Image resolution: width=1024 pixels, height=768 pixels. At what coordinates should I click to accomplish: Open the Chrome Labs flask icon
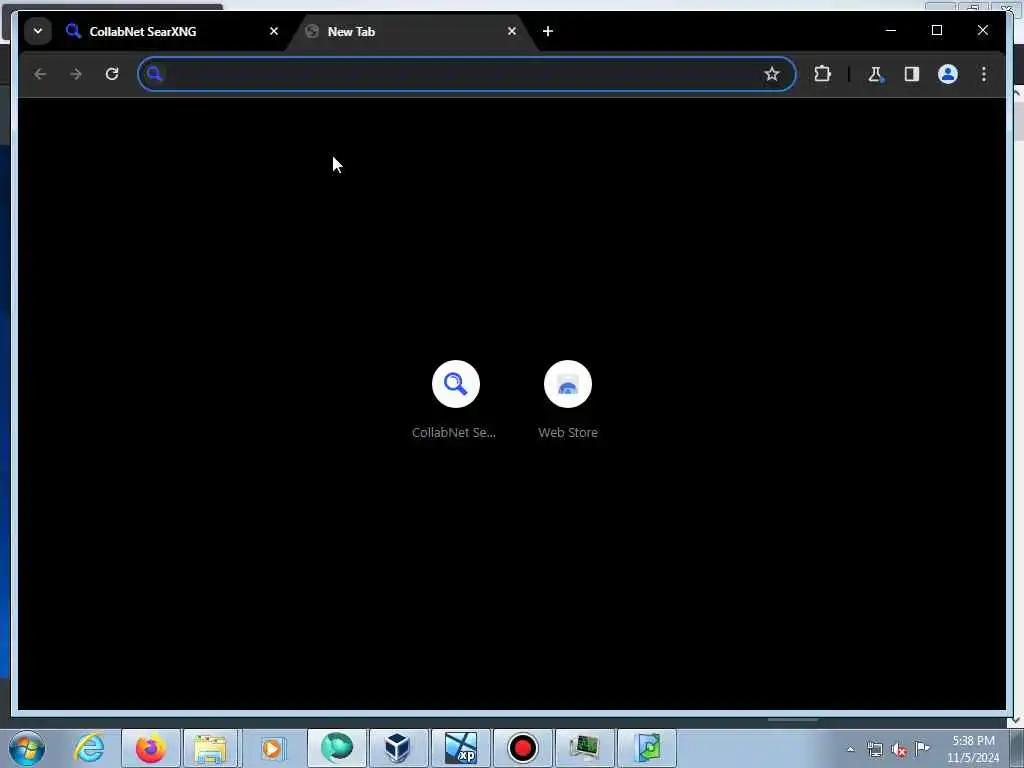click(875, 74)
